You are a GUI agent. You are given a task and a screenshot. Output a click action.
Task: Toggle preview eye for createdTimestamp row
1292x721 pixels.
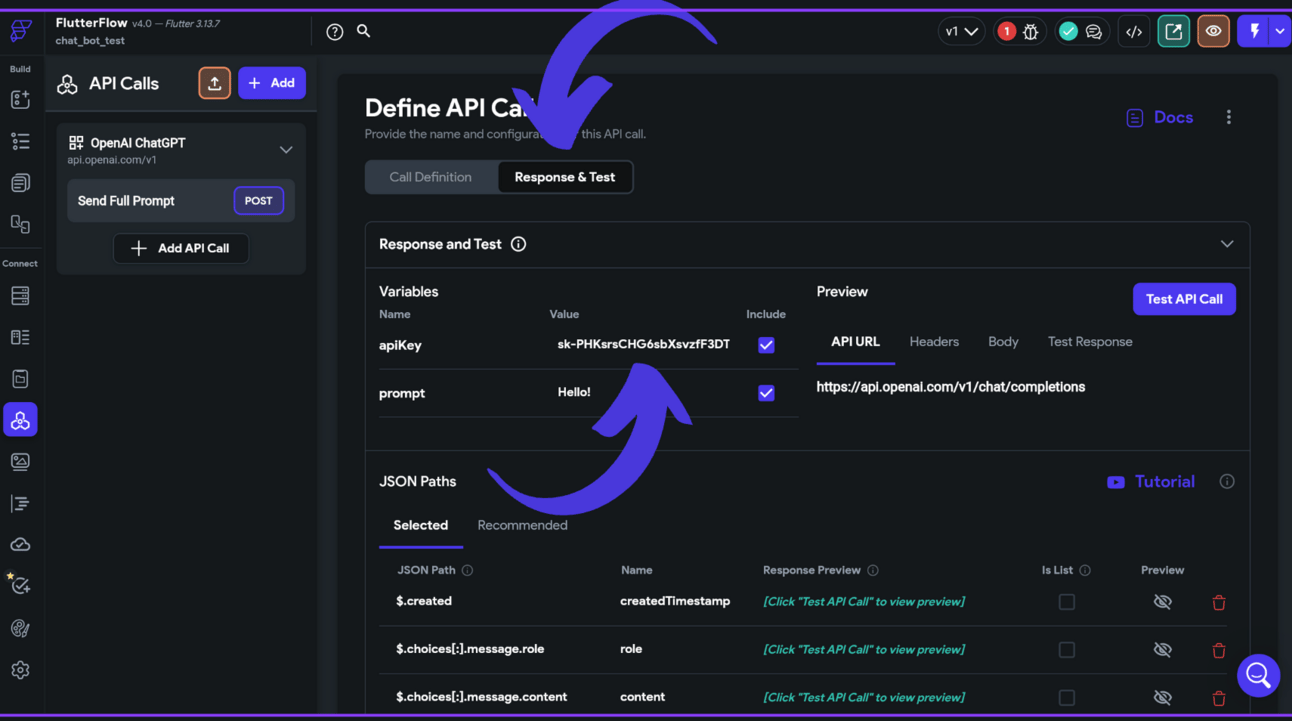point(1162,602)
